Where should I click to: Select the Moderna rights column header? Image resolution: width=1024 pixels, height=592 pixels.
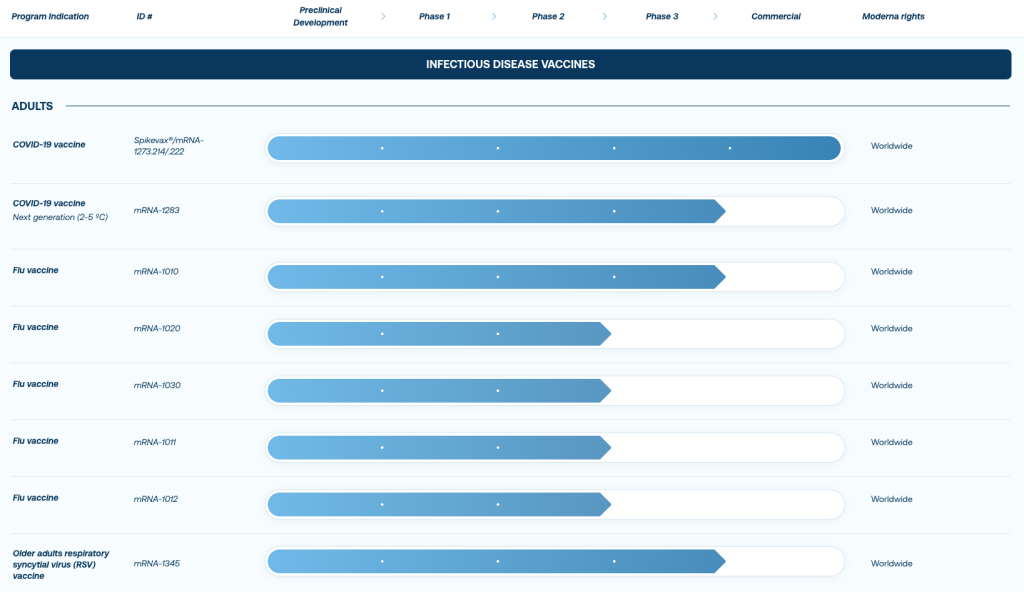coord(893,17)
